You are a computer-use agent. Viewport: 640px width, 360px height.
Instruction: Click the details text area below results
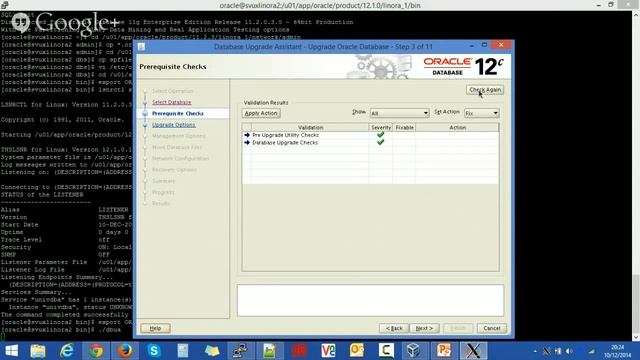pyautogui.click(x=370, y=300)
